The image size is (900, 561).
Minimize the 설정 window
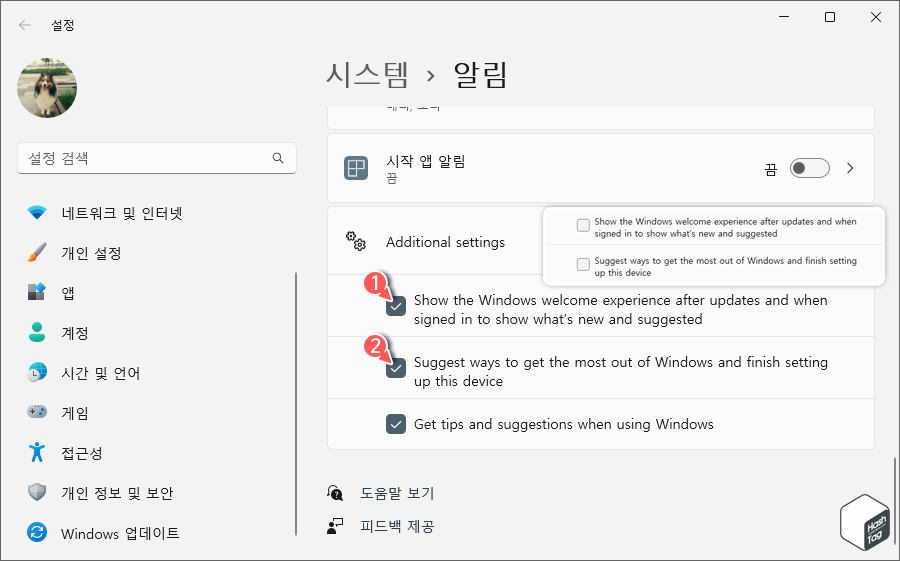[784, 17]
